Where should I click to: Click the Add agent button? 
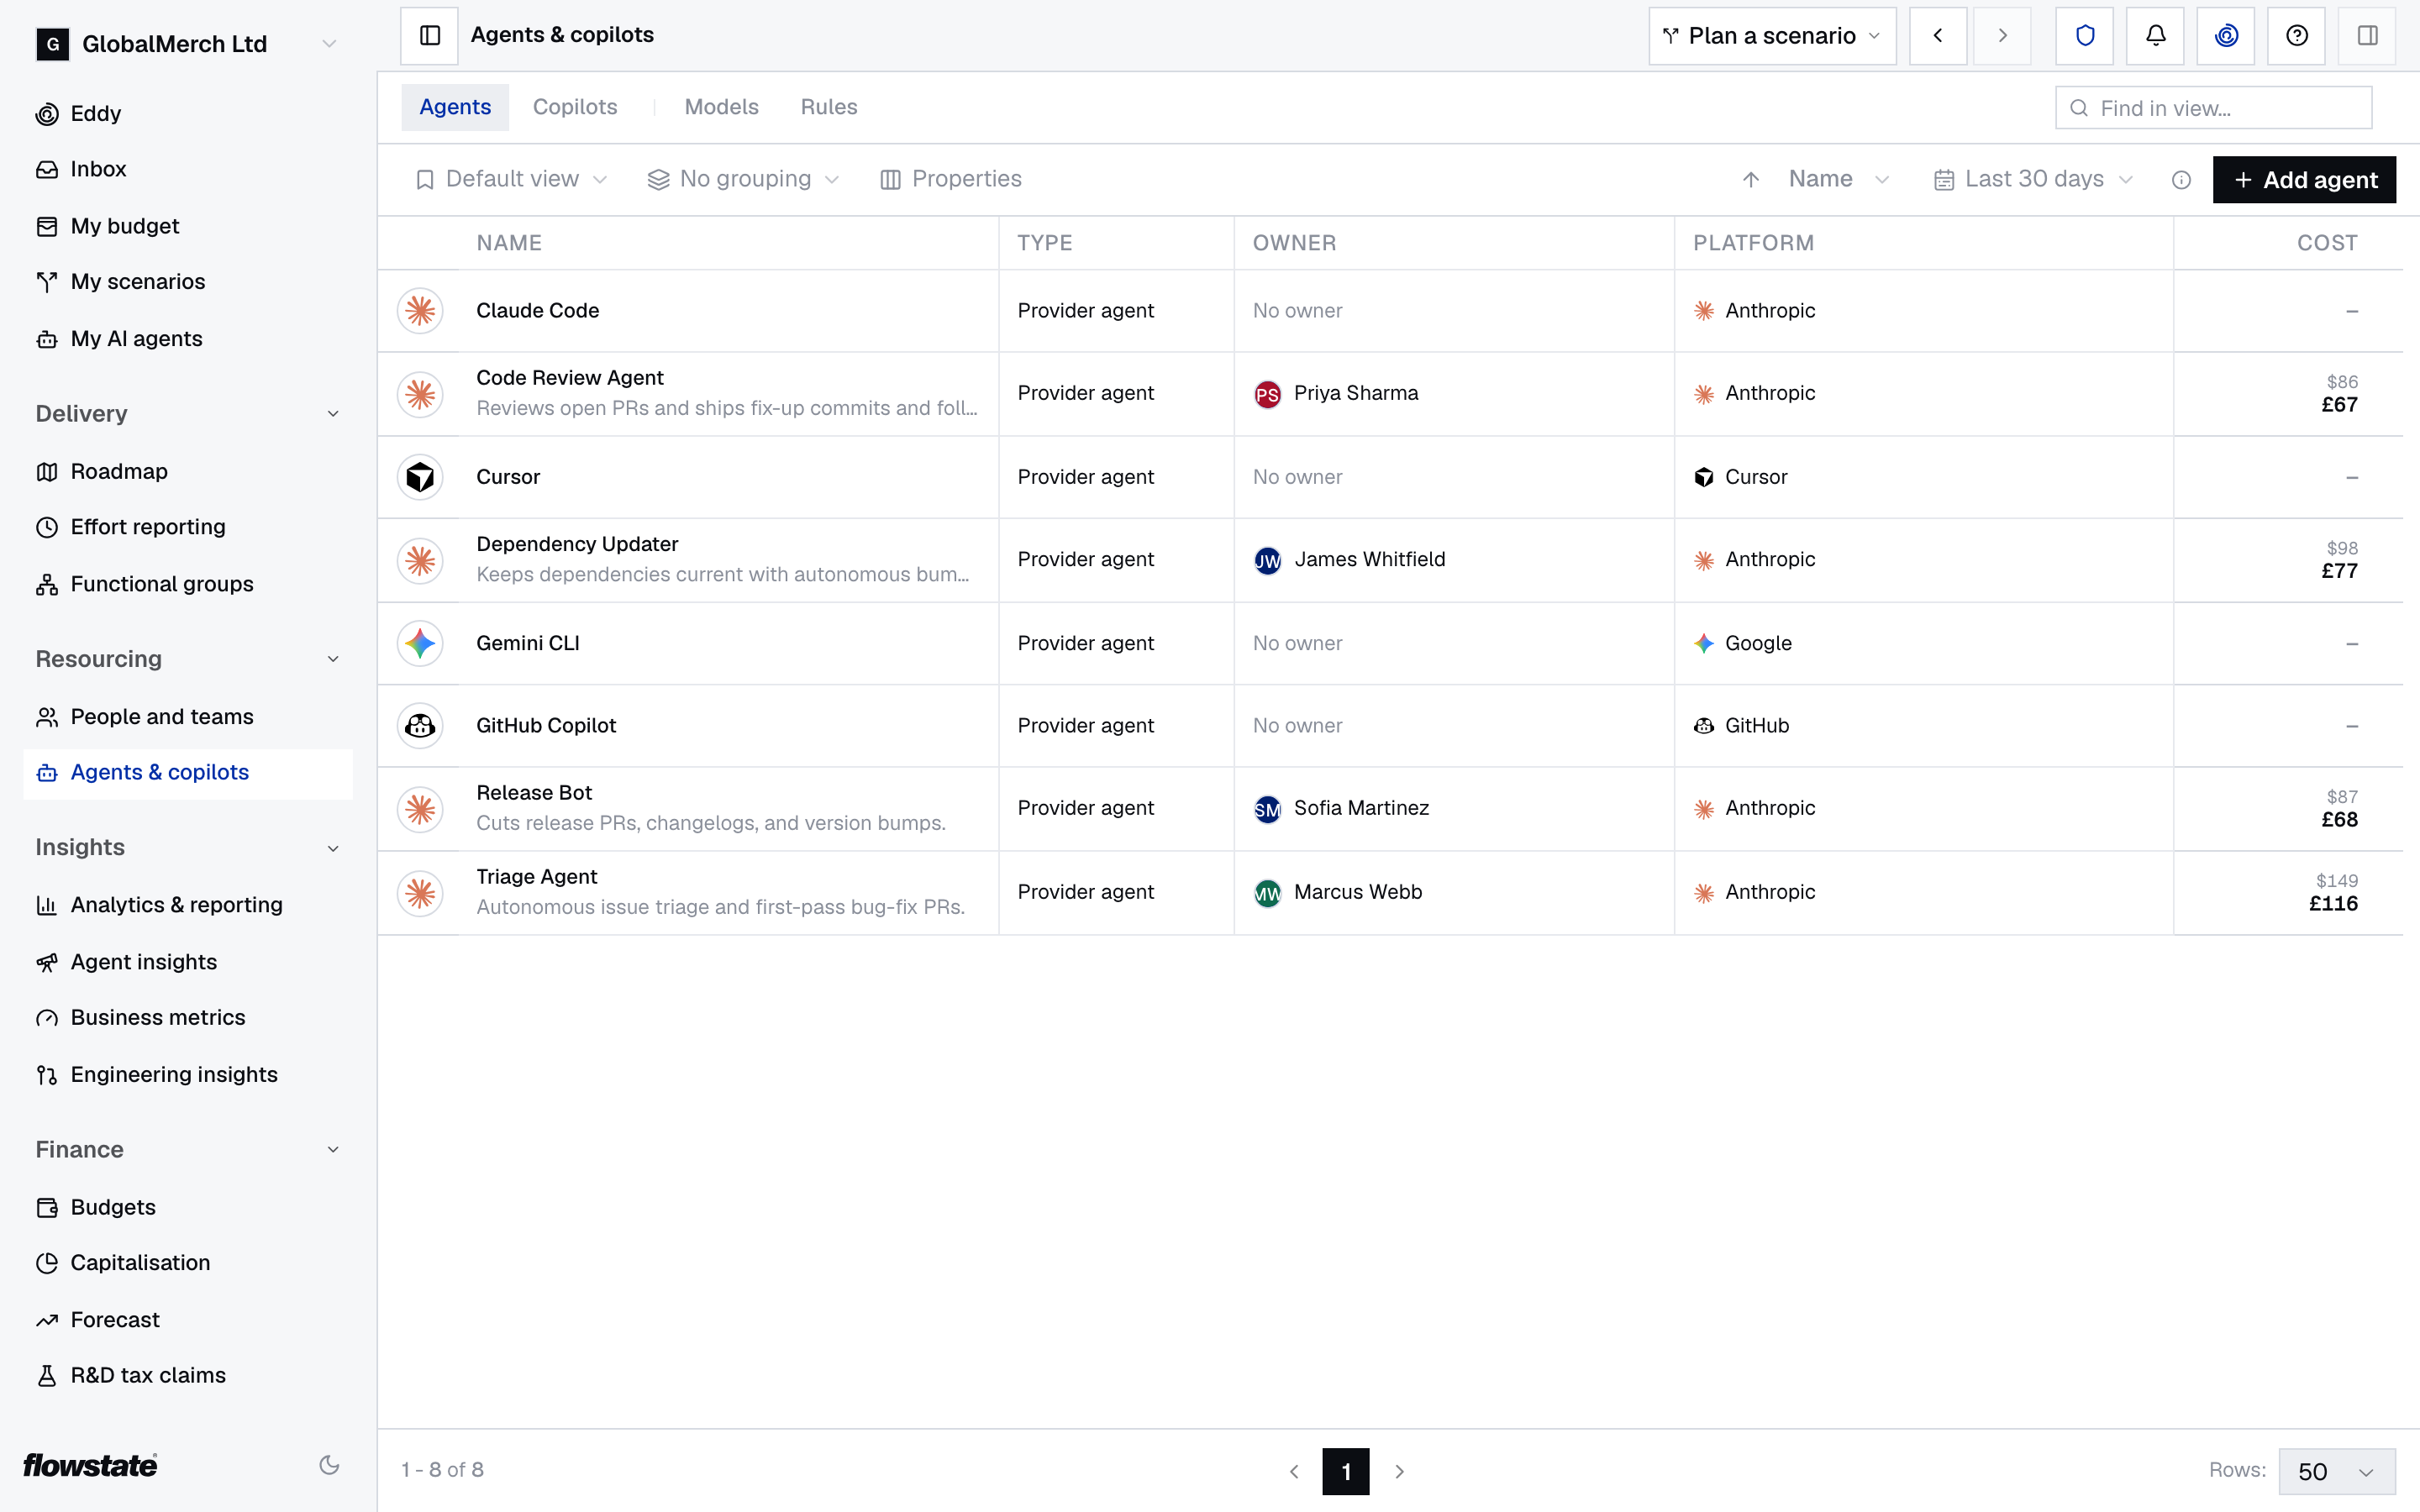click(2304, 180)
